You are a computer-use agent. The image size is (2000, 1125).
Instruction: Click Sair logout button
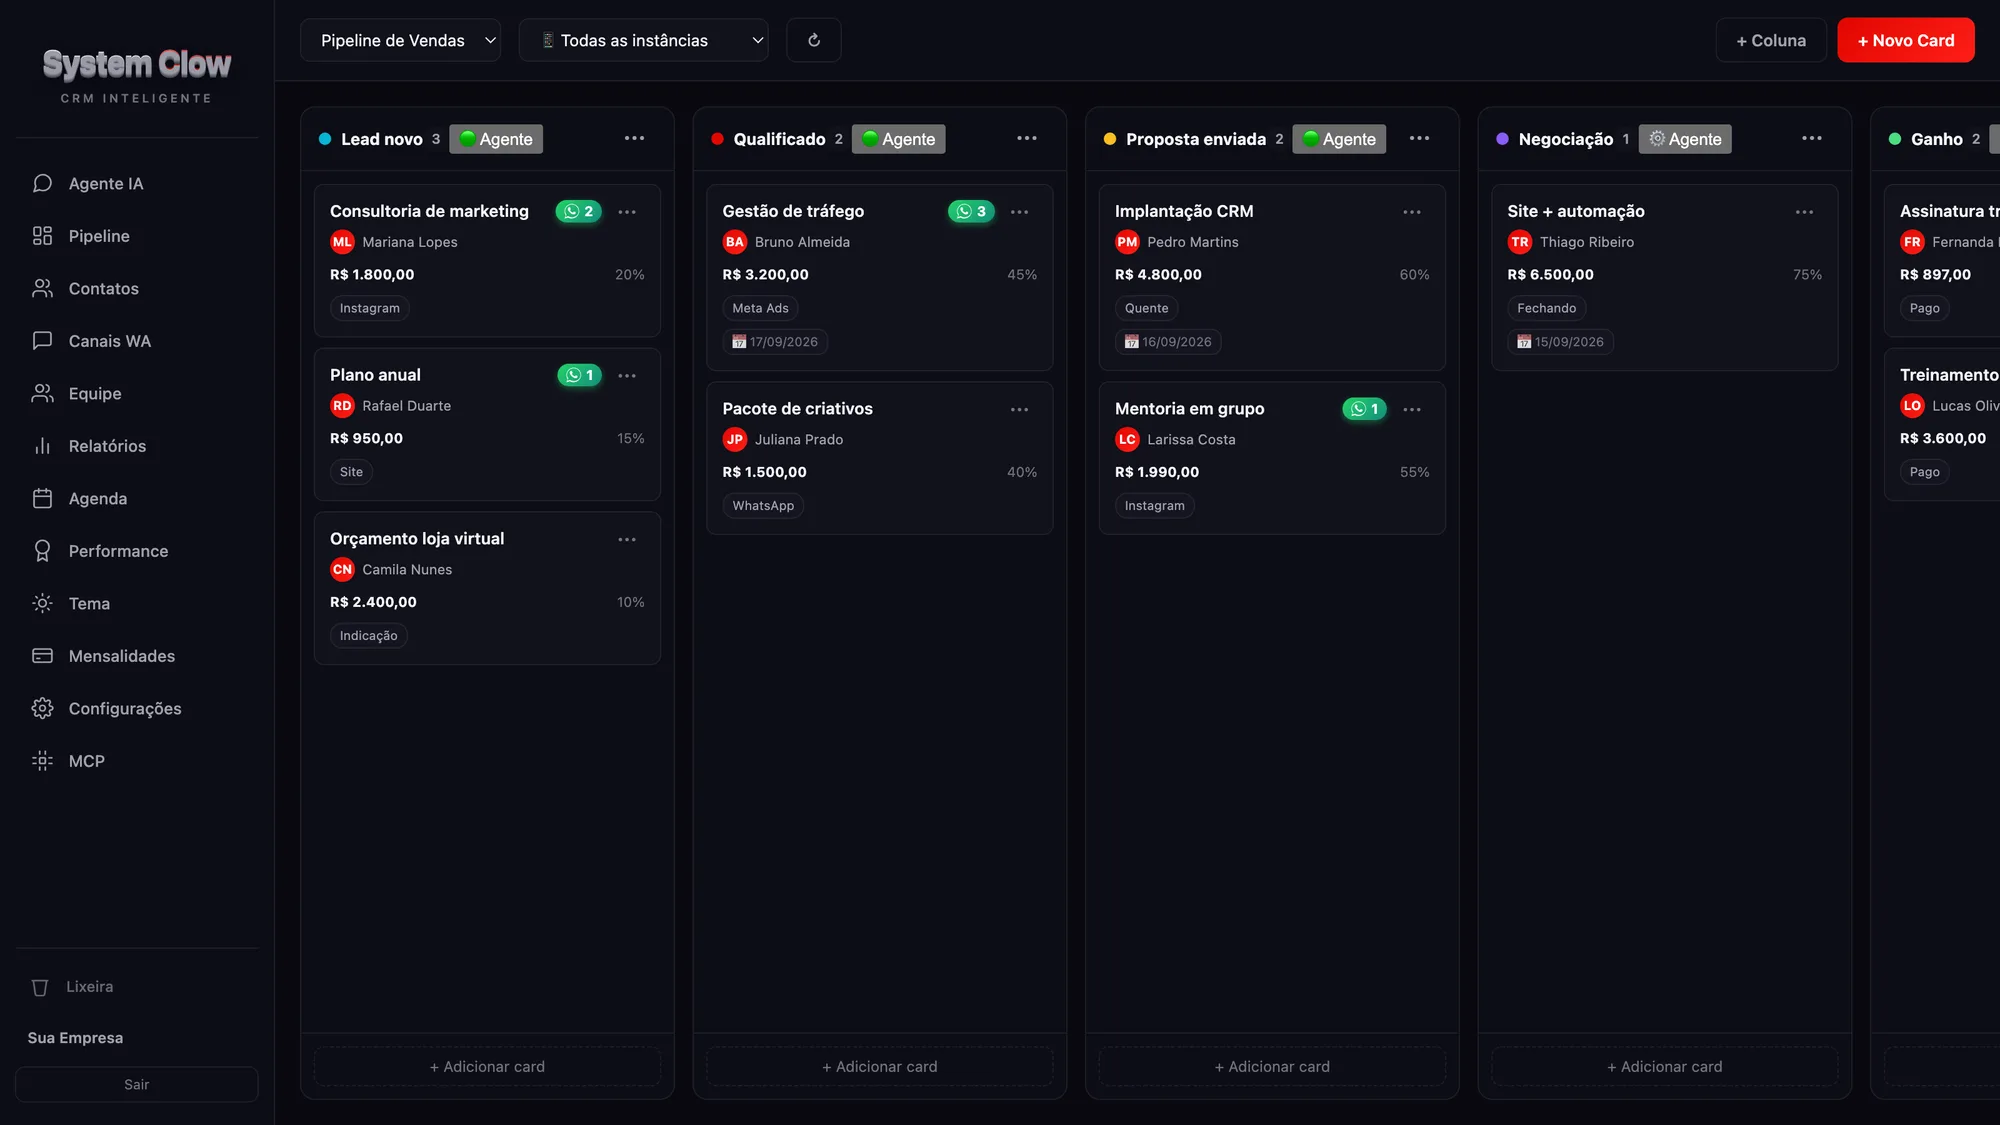point(137,1084)
